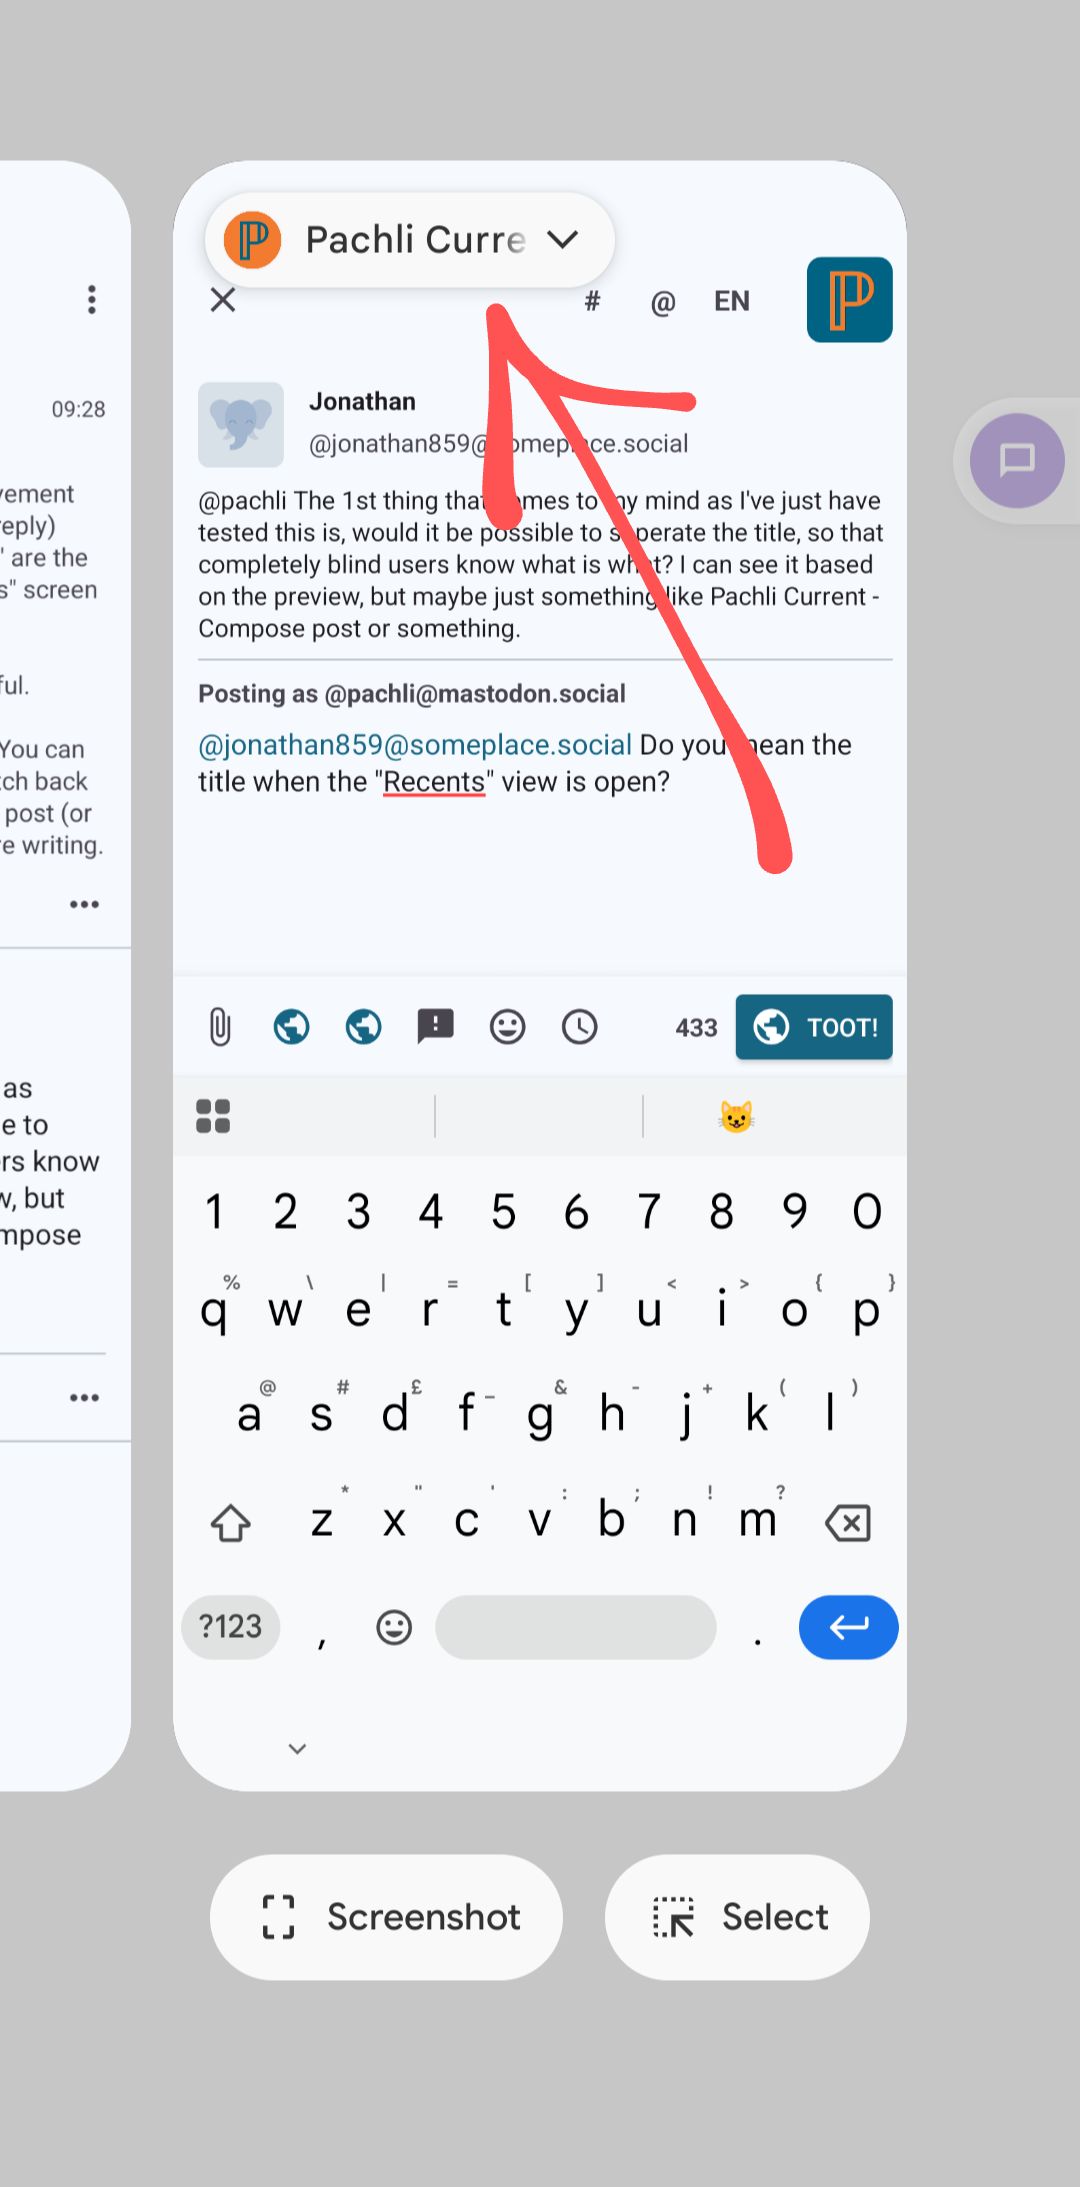The image size is (1080, 2187).
Task: Open the three-dot overflow menu at top
Action: (91, 300)
